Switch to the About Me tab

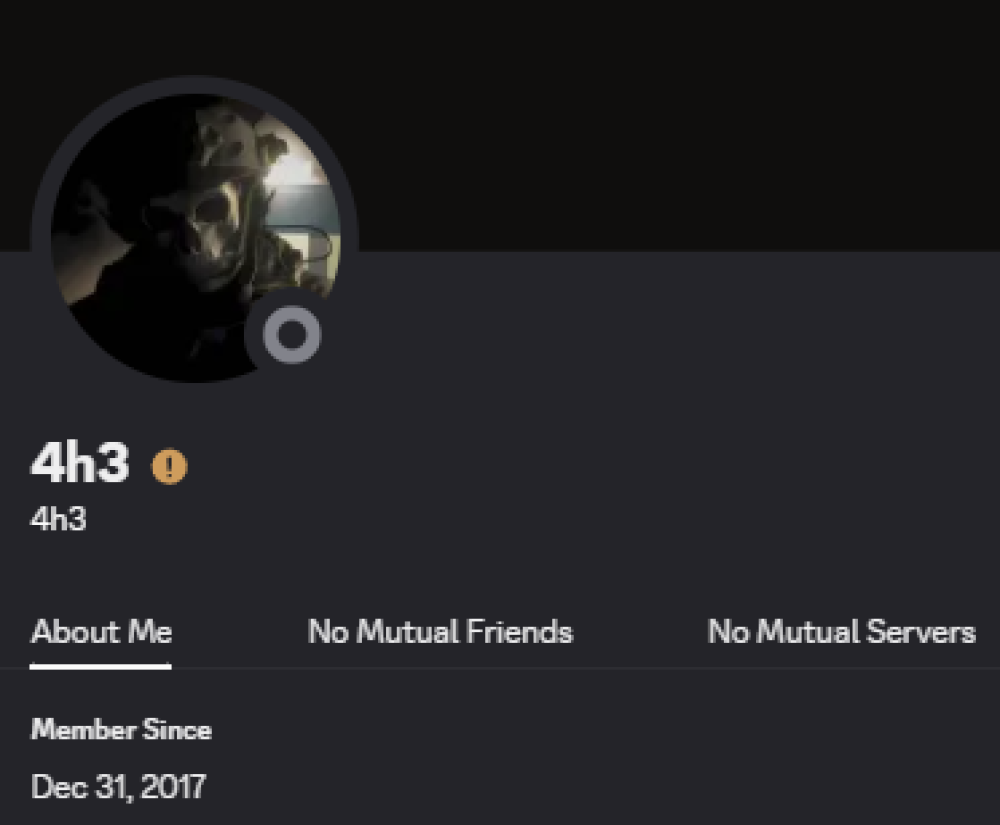(x=101, y=632)
